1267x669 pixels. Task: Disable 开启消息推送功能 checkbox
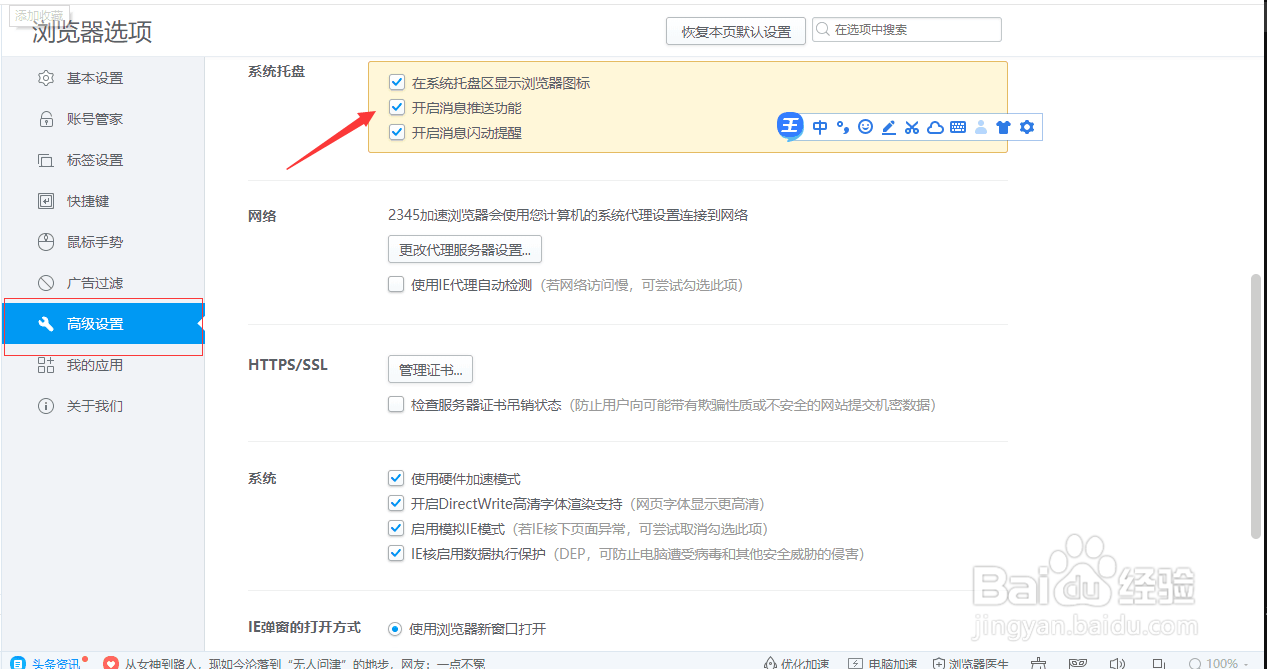396,106
